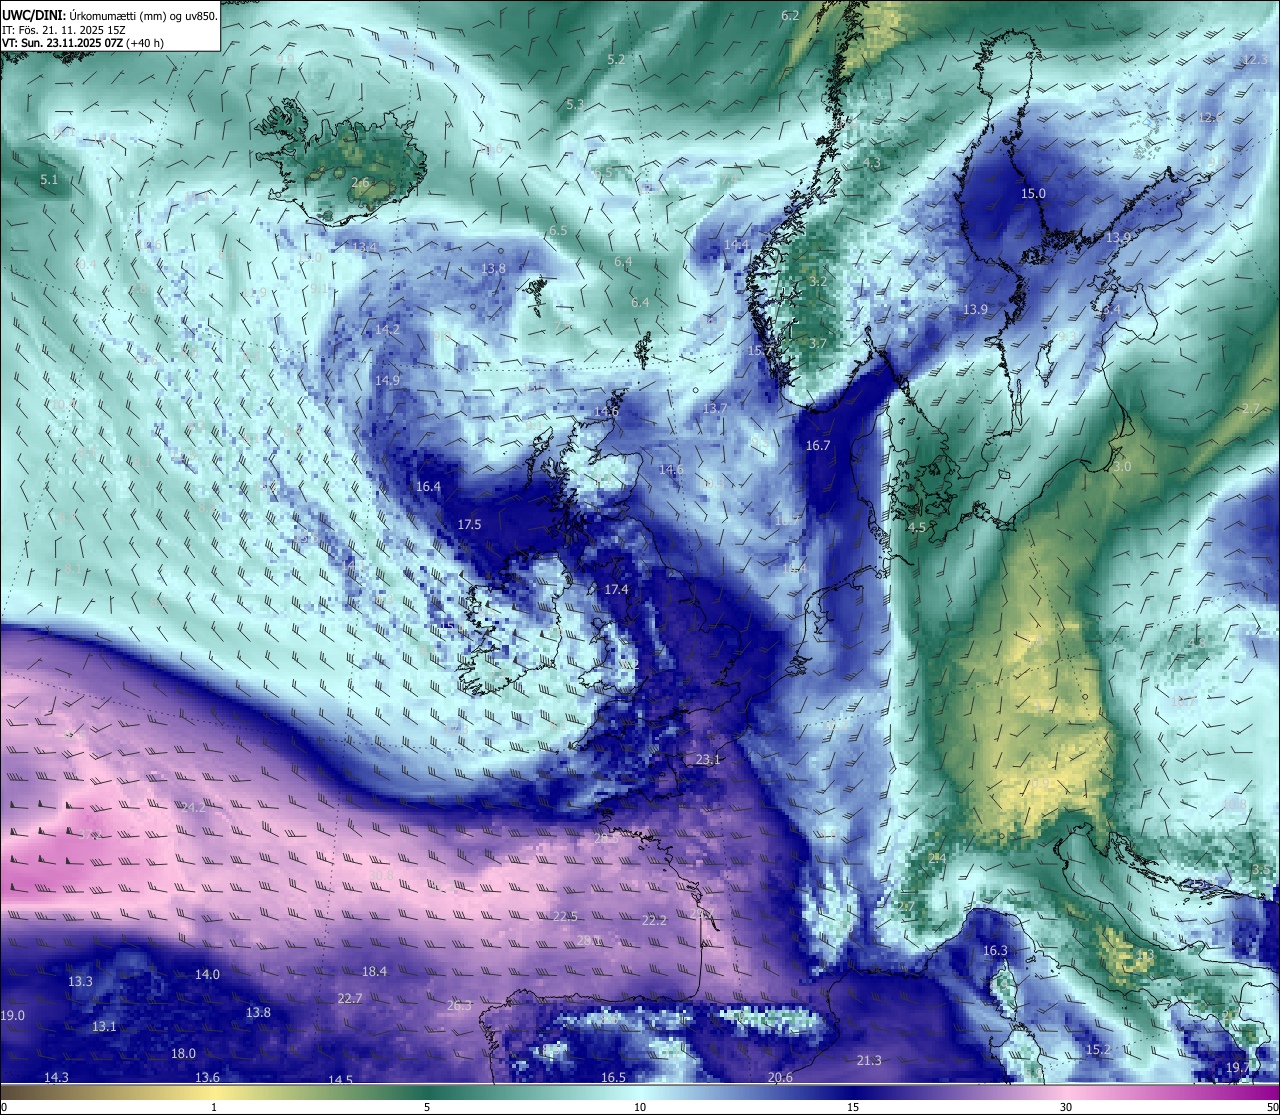Screen dimensions: 1280x1115
Task: Select the colour scale tick label 15
Action: (x=853, y=1107)
